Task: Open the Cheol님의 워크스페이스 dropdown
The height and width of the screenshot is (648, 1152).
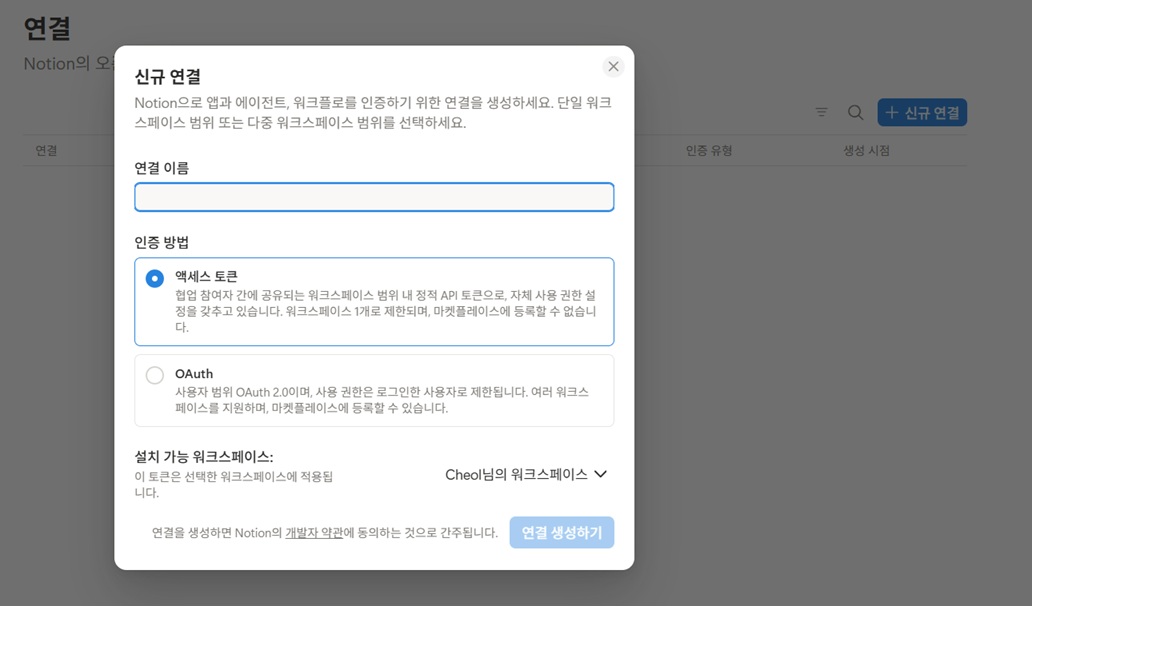Action: [x=526, y=475]
